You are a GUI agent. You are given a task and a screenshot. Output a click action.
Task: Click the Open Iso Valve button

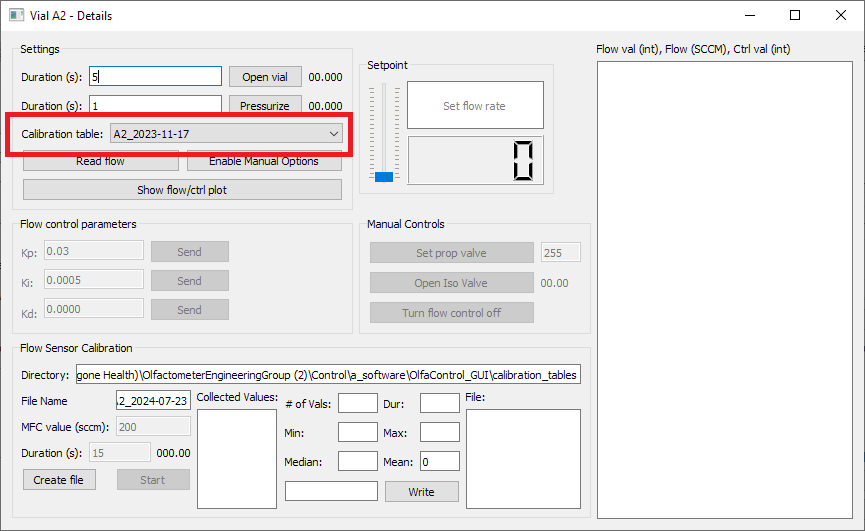(x=452, y=282)
